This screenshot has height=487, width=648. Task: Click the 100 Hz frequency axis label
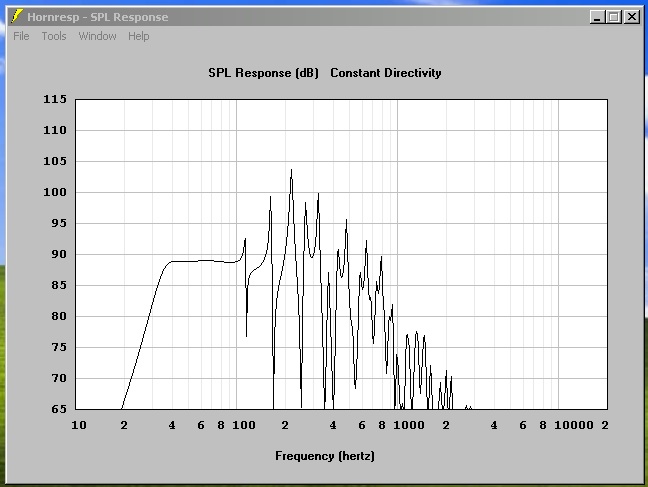[x=244, y=425]
